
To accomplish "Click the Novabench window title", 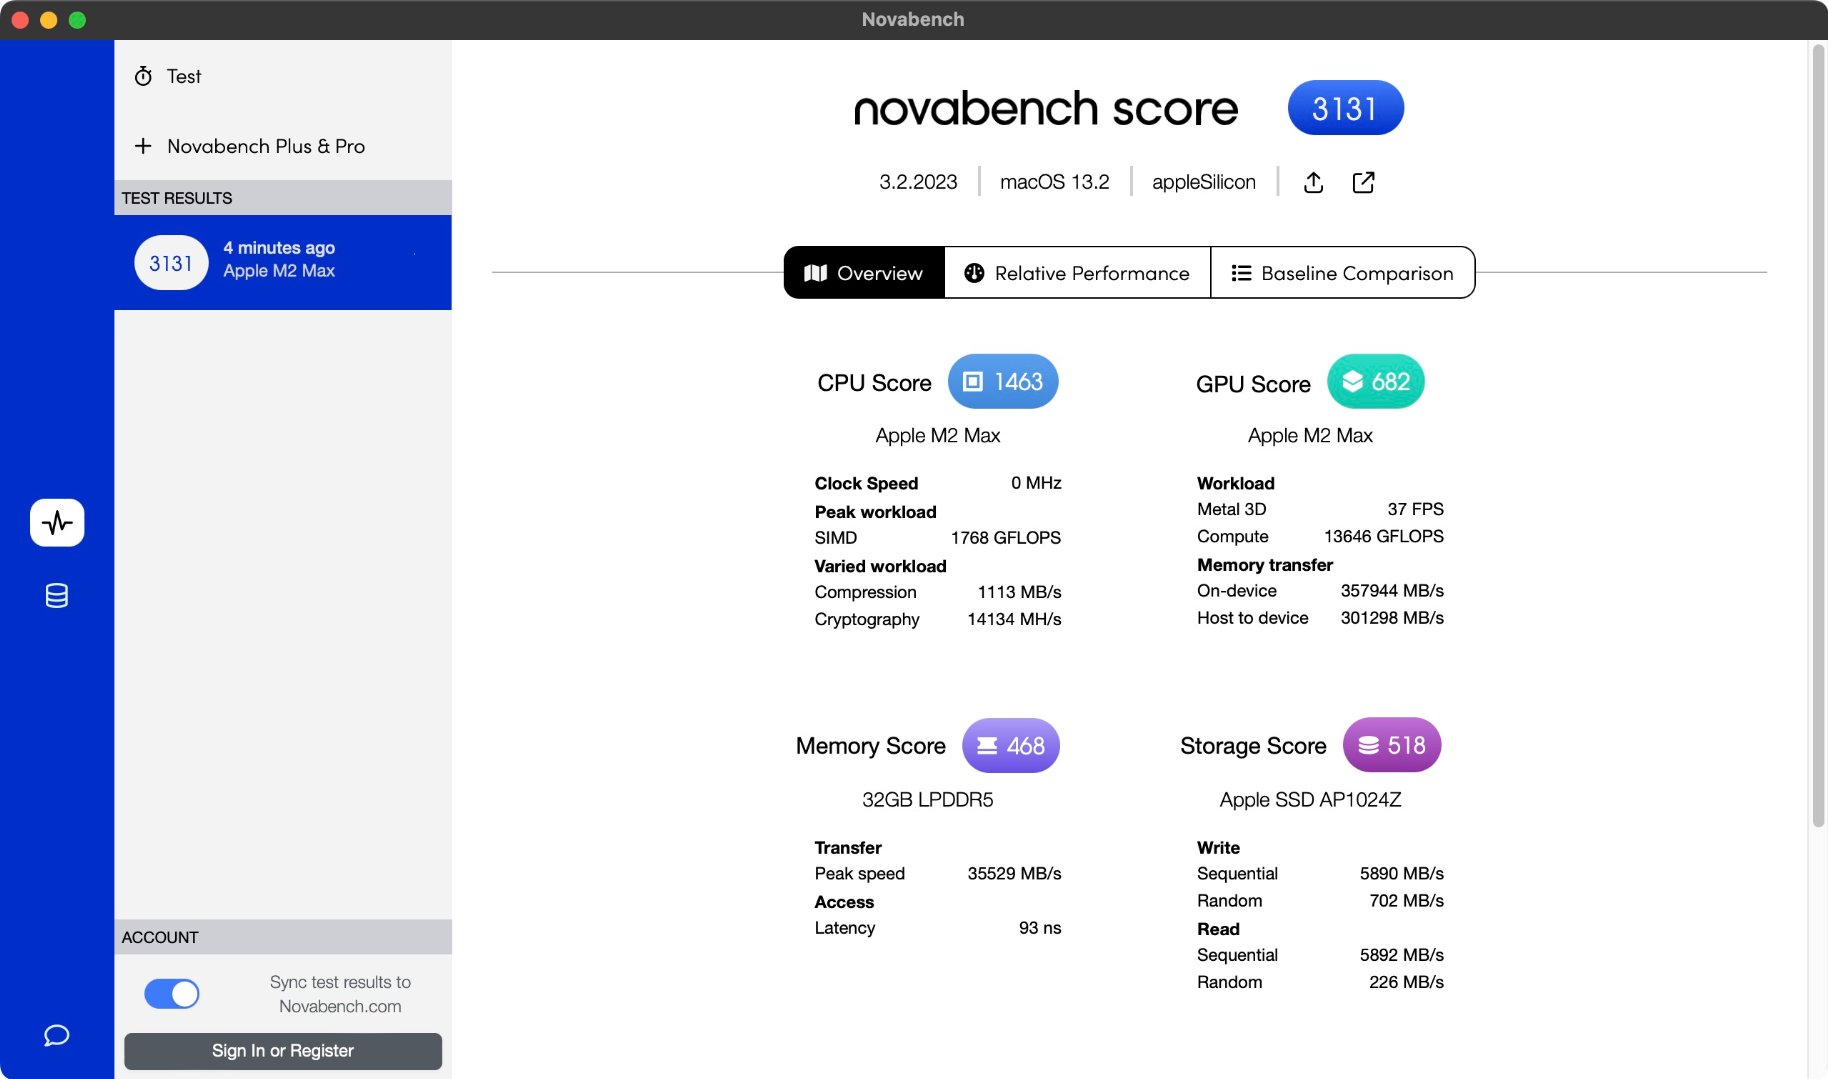I will 913,19.
